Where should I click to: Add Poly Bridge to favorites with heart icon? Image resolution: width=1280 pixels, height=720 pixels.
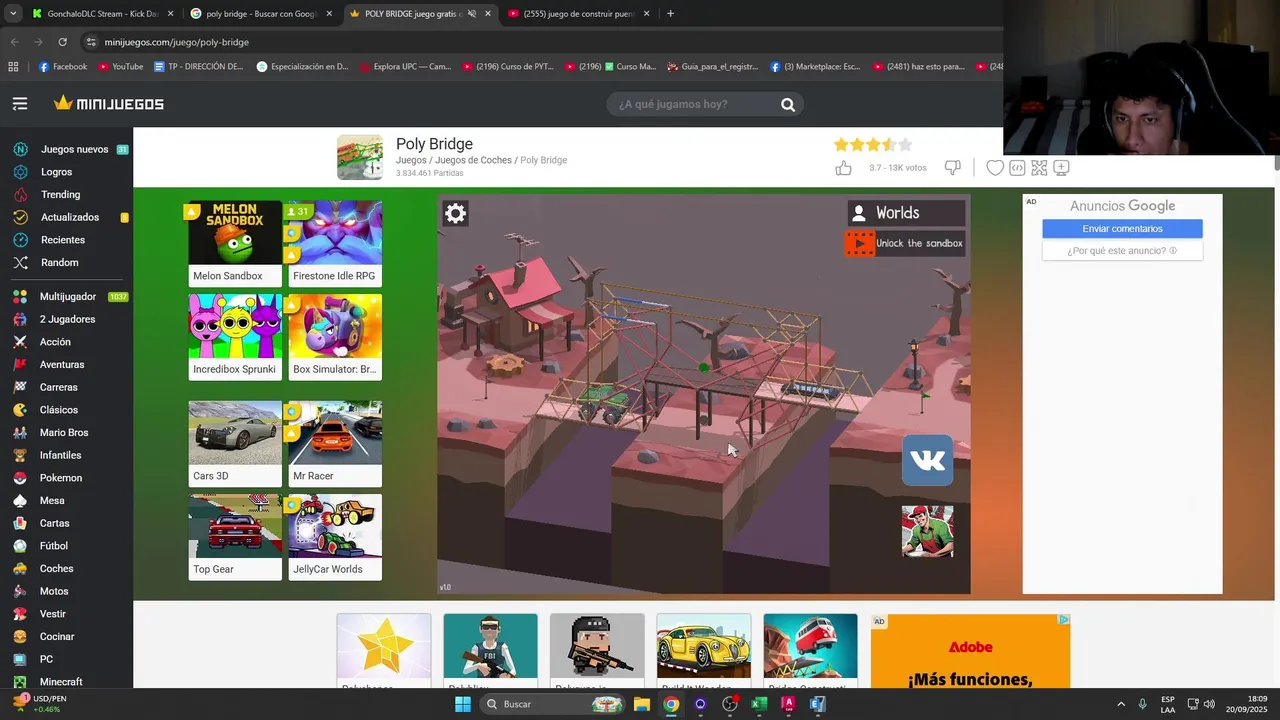pos(995,168)
